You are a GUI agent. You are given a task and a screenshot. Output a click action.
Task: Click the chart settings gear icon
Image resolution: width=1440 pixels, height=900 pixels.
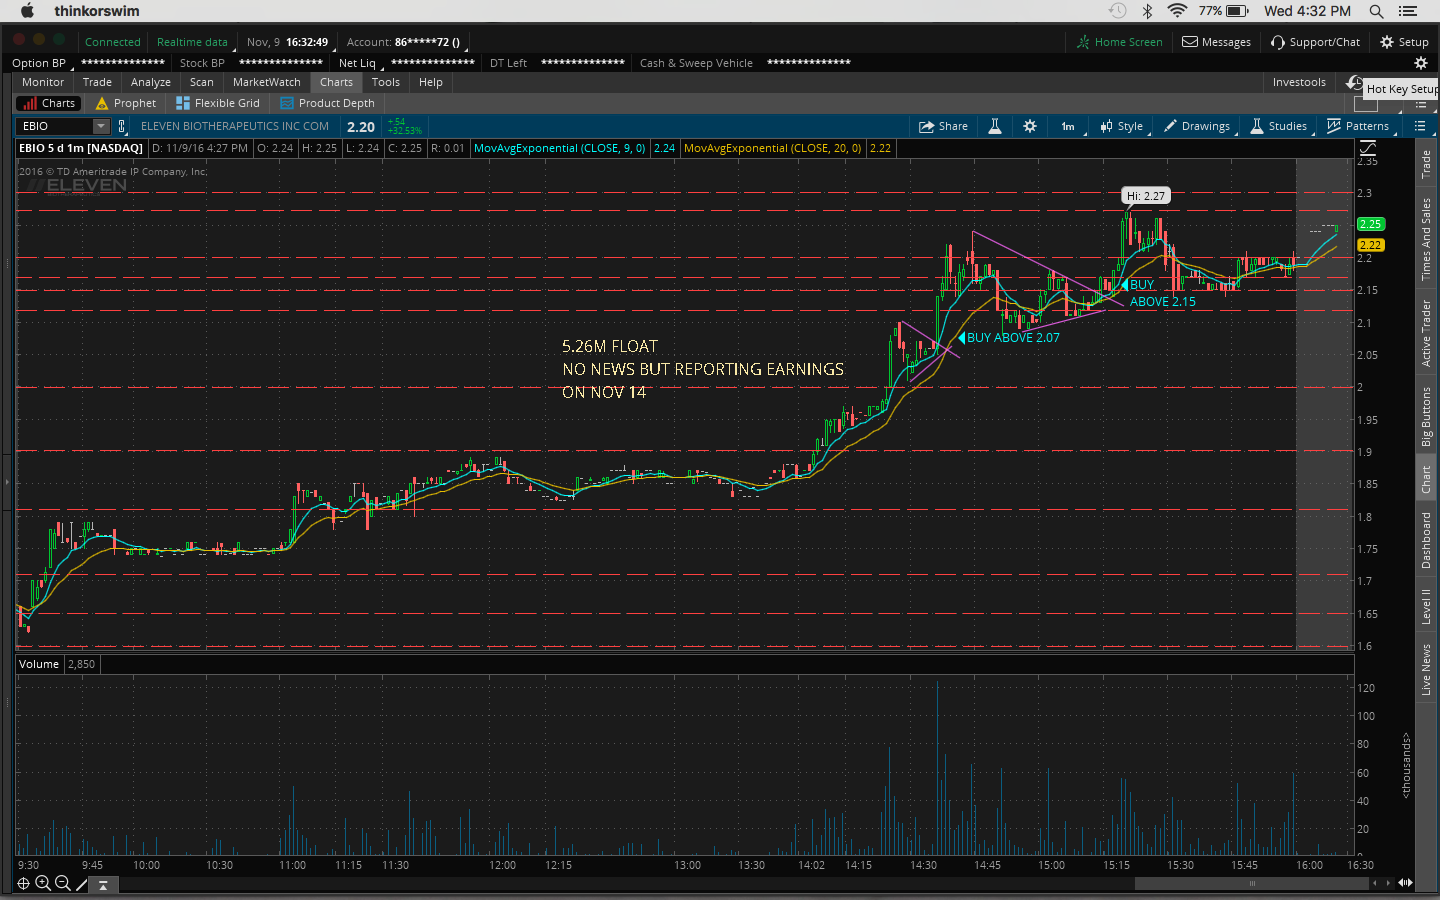(x=1030, y=126)
